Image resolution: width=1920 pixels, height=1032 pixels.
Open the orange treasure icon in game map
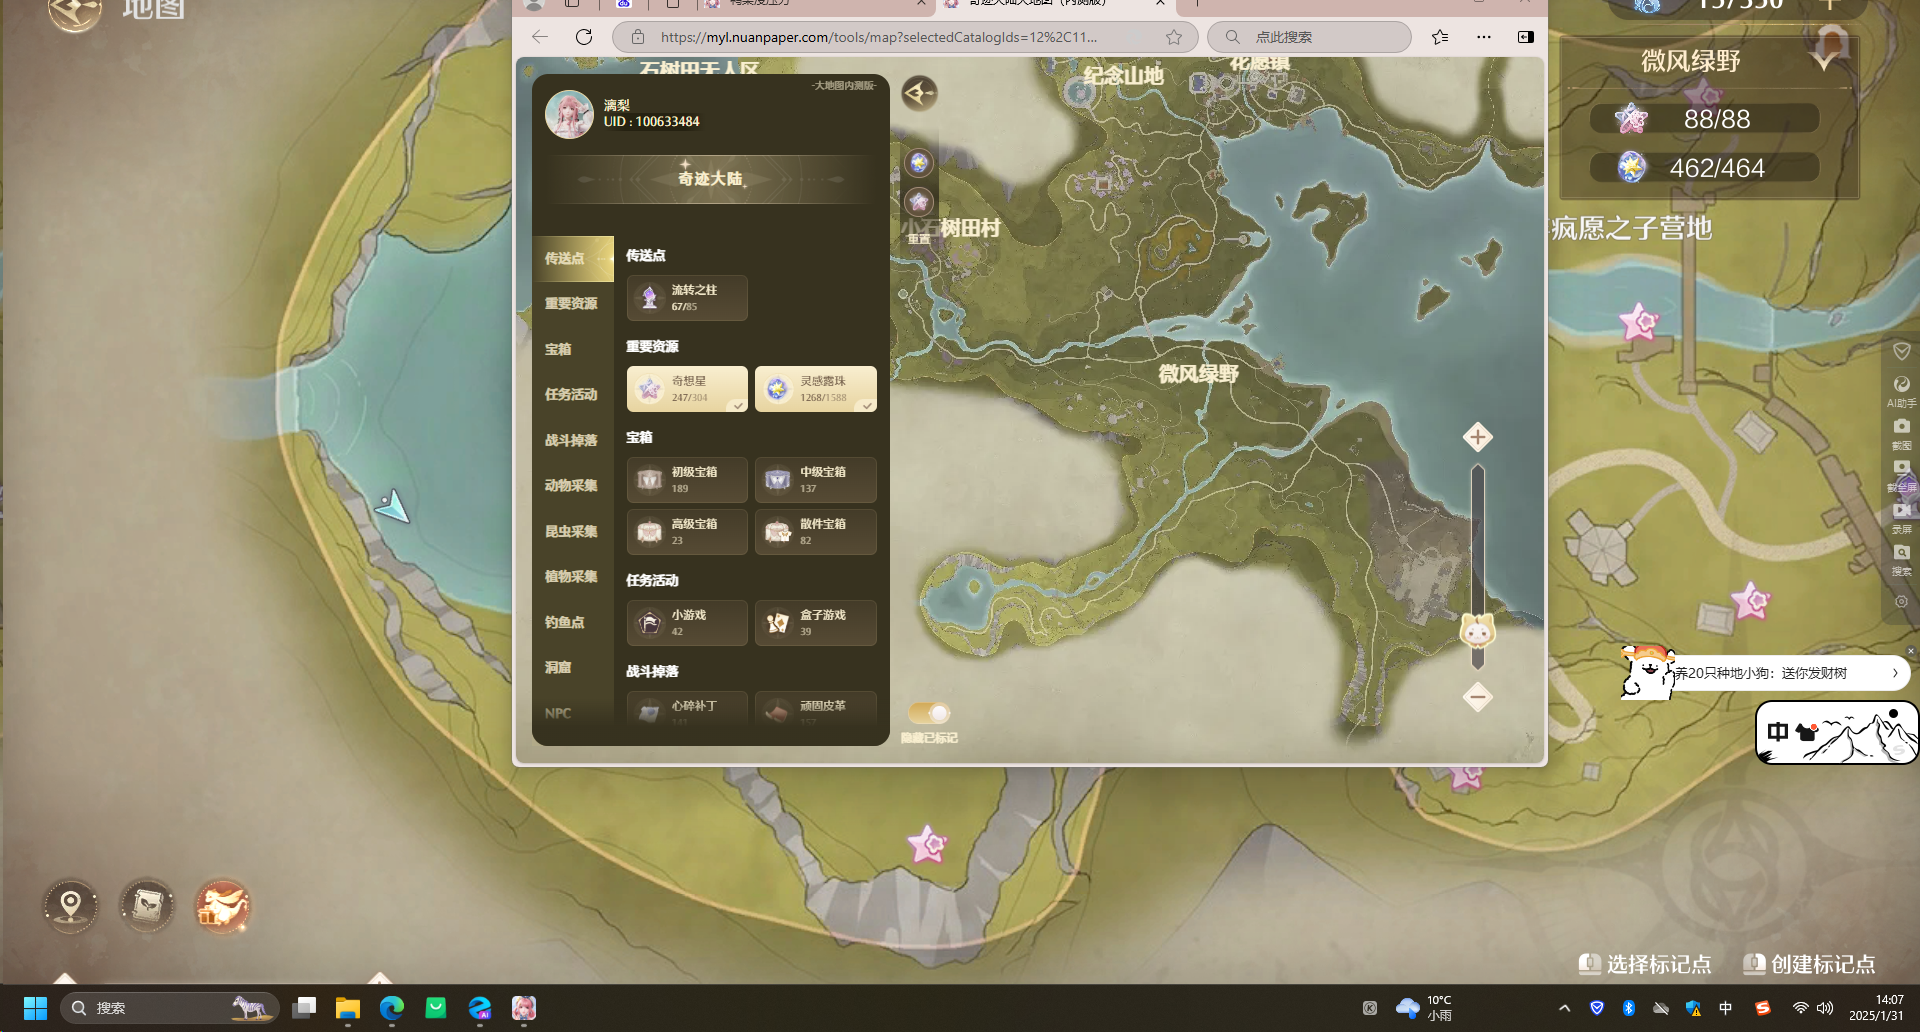223,906
